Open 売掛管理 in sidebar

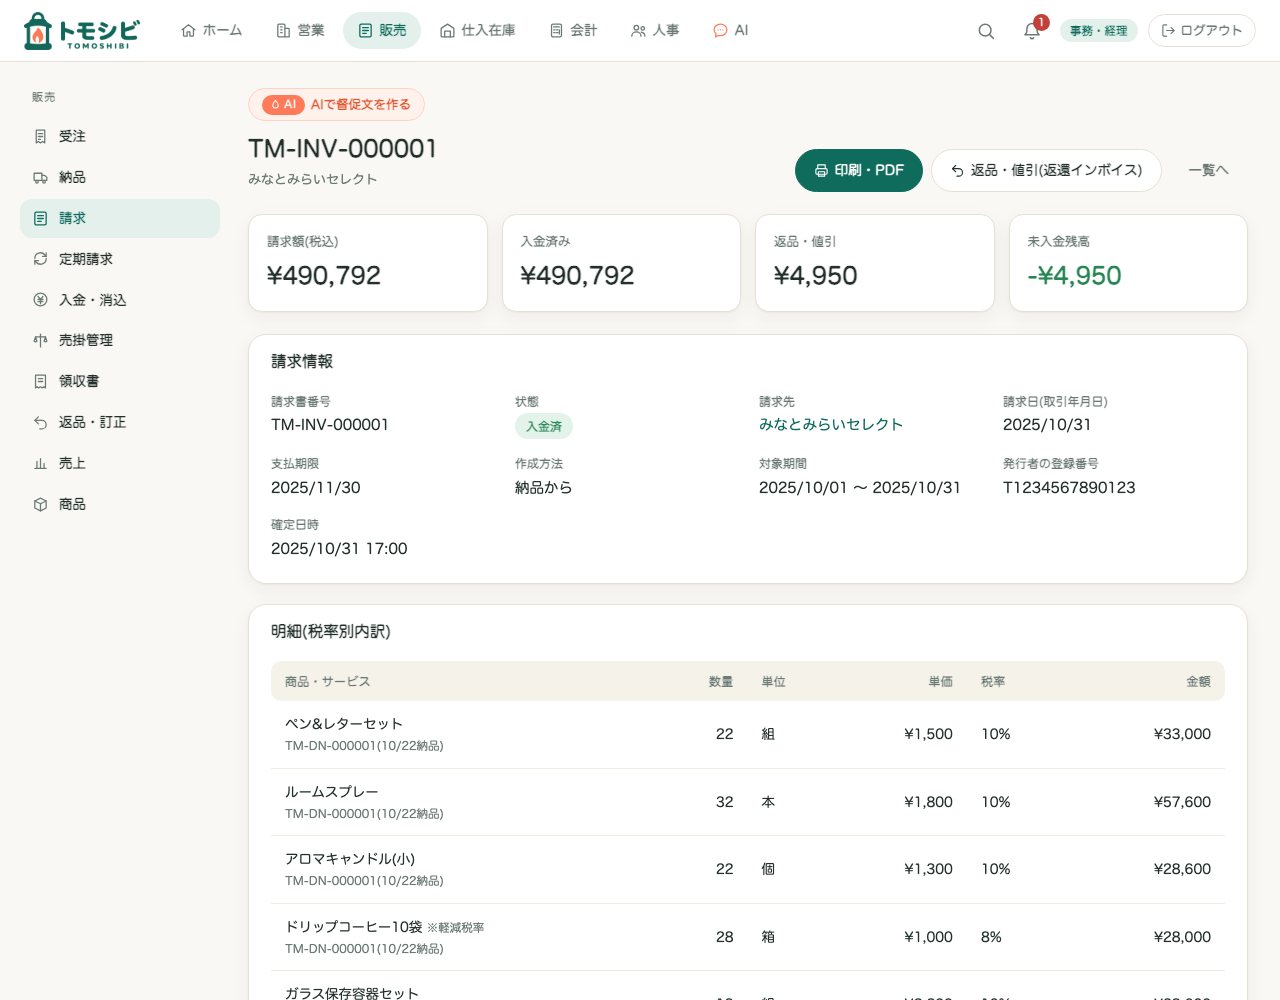coord(120,340)
